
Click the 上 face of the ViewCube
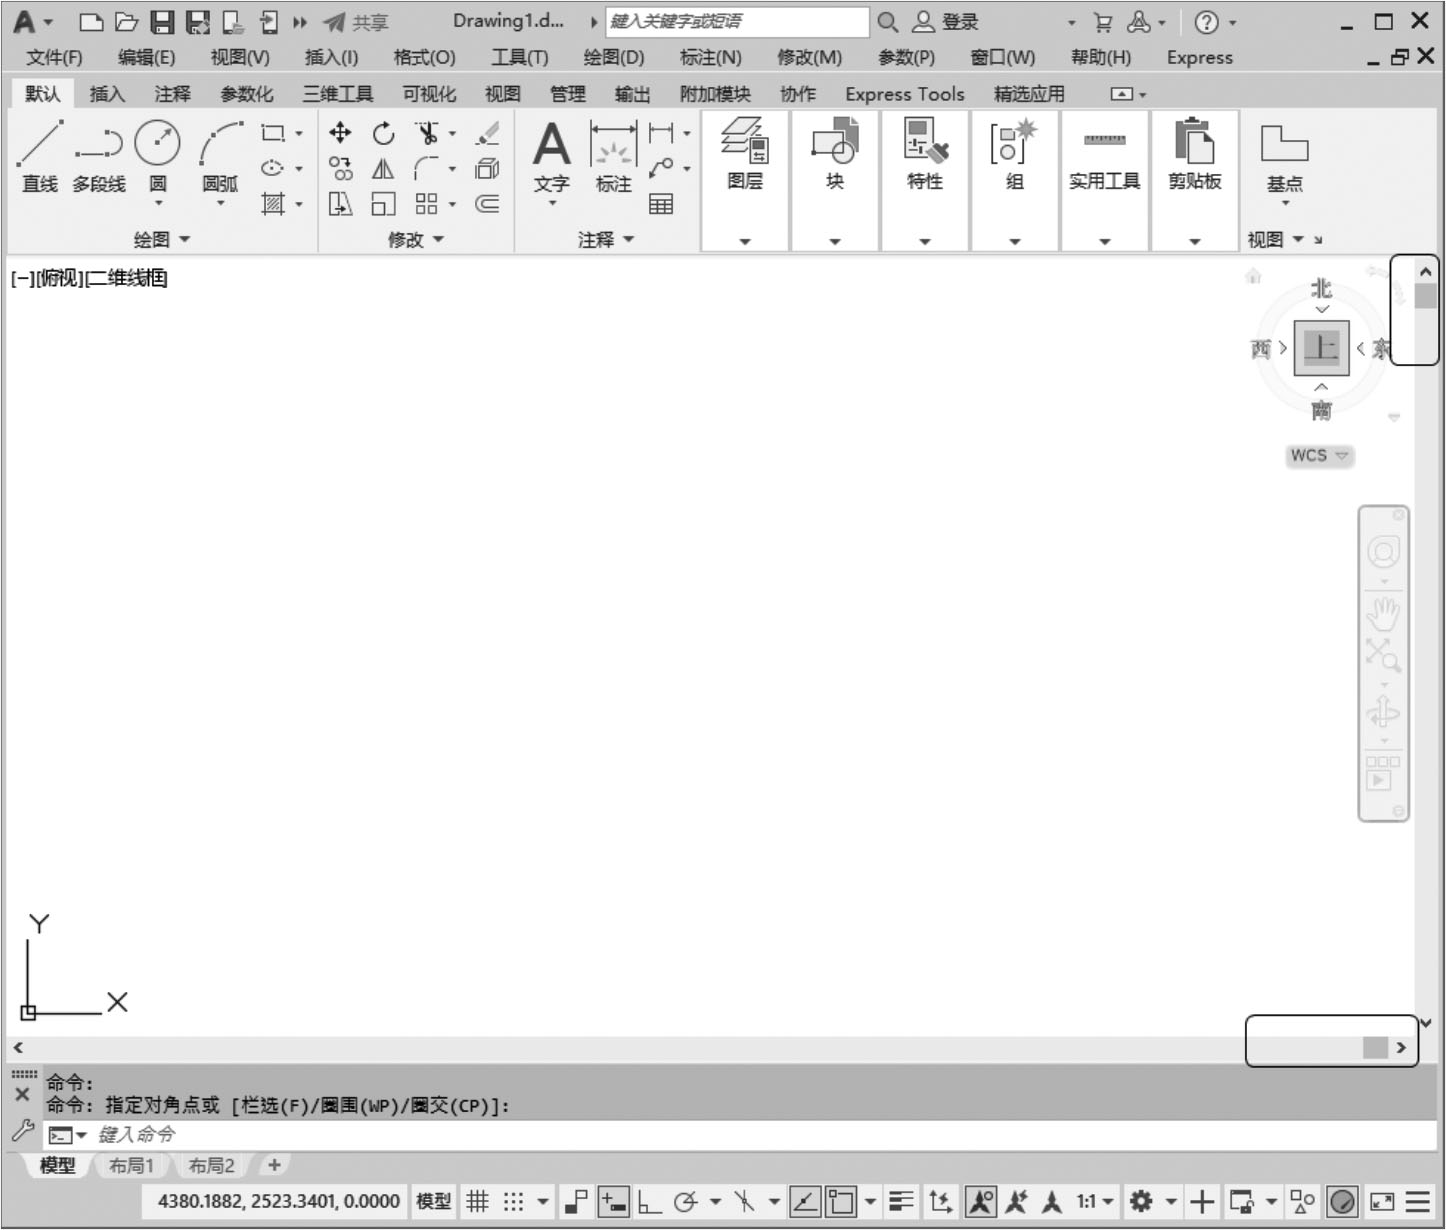tap(1322, 348)
